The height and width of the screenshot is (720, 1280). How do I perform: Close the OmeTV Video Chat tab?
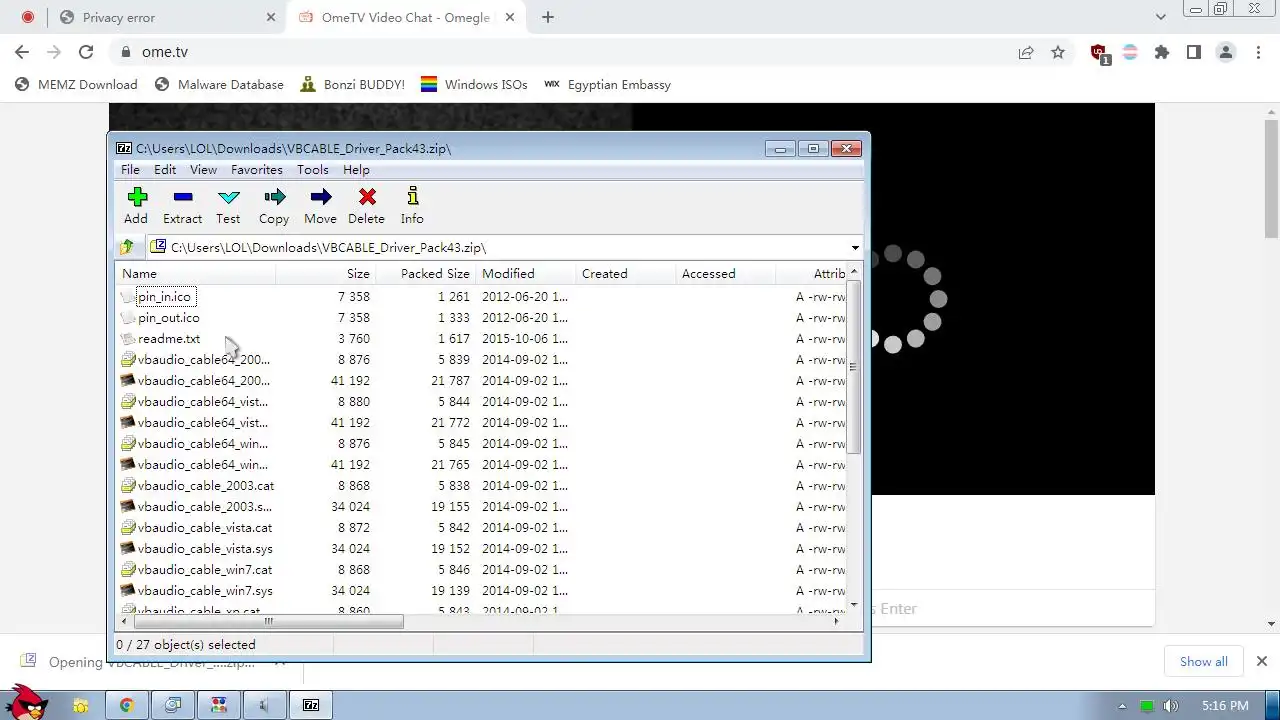(x=510, y=17)
